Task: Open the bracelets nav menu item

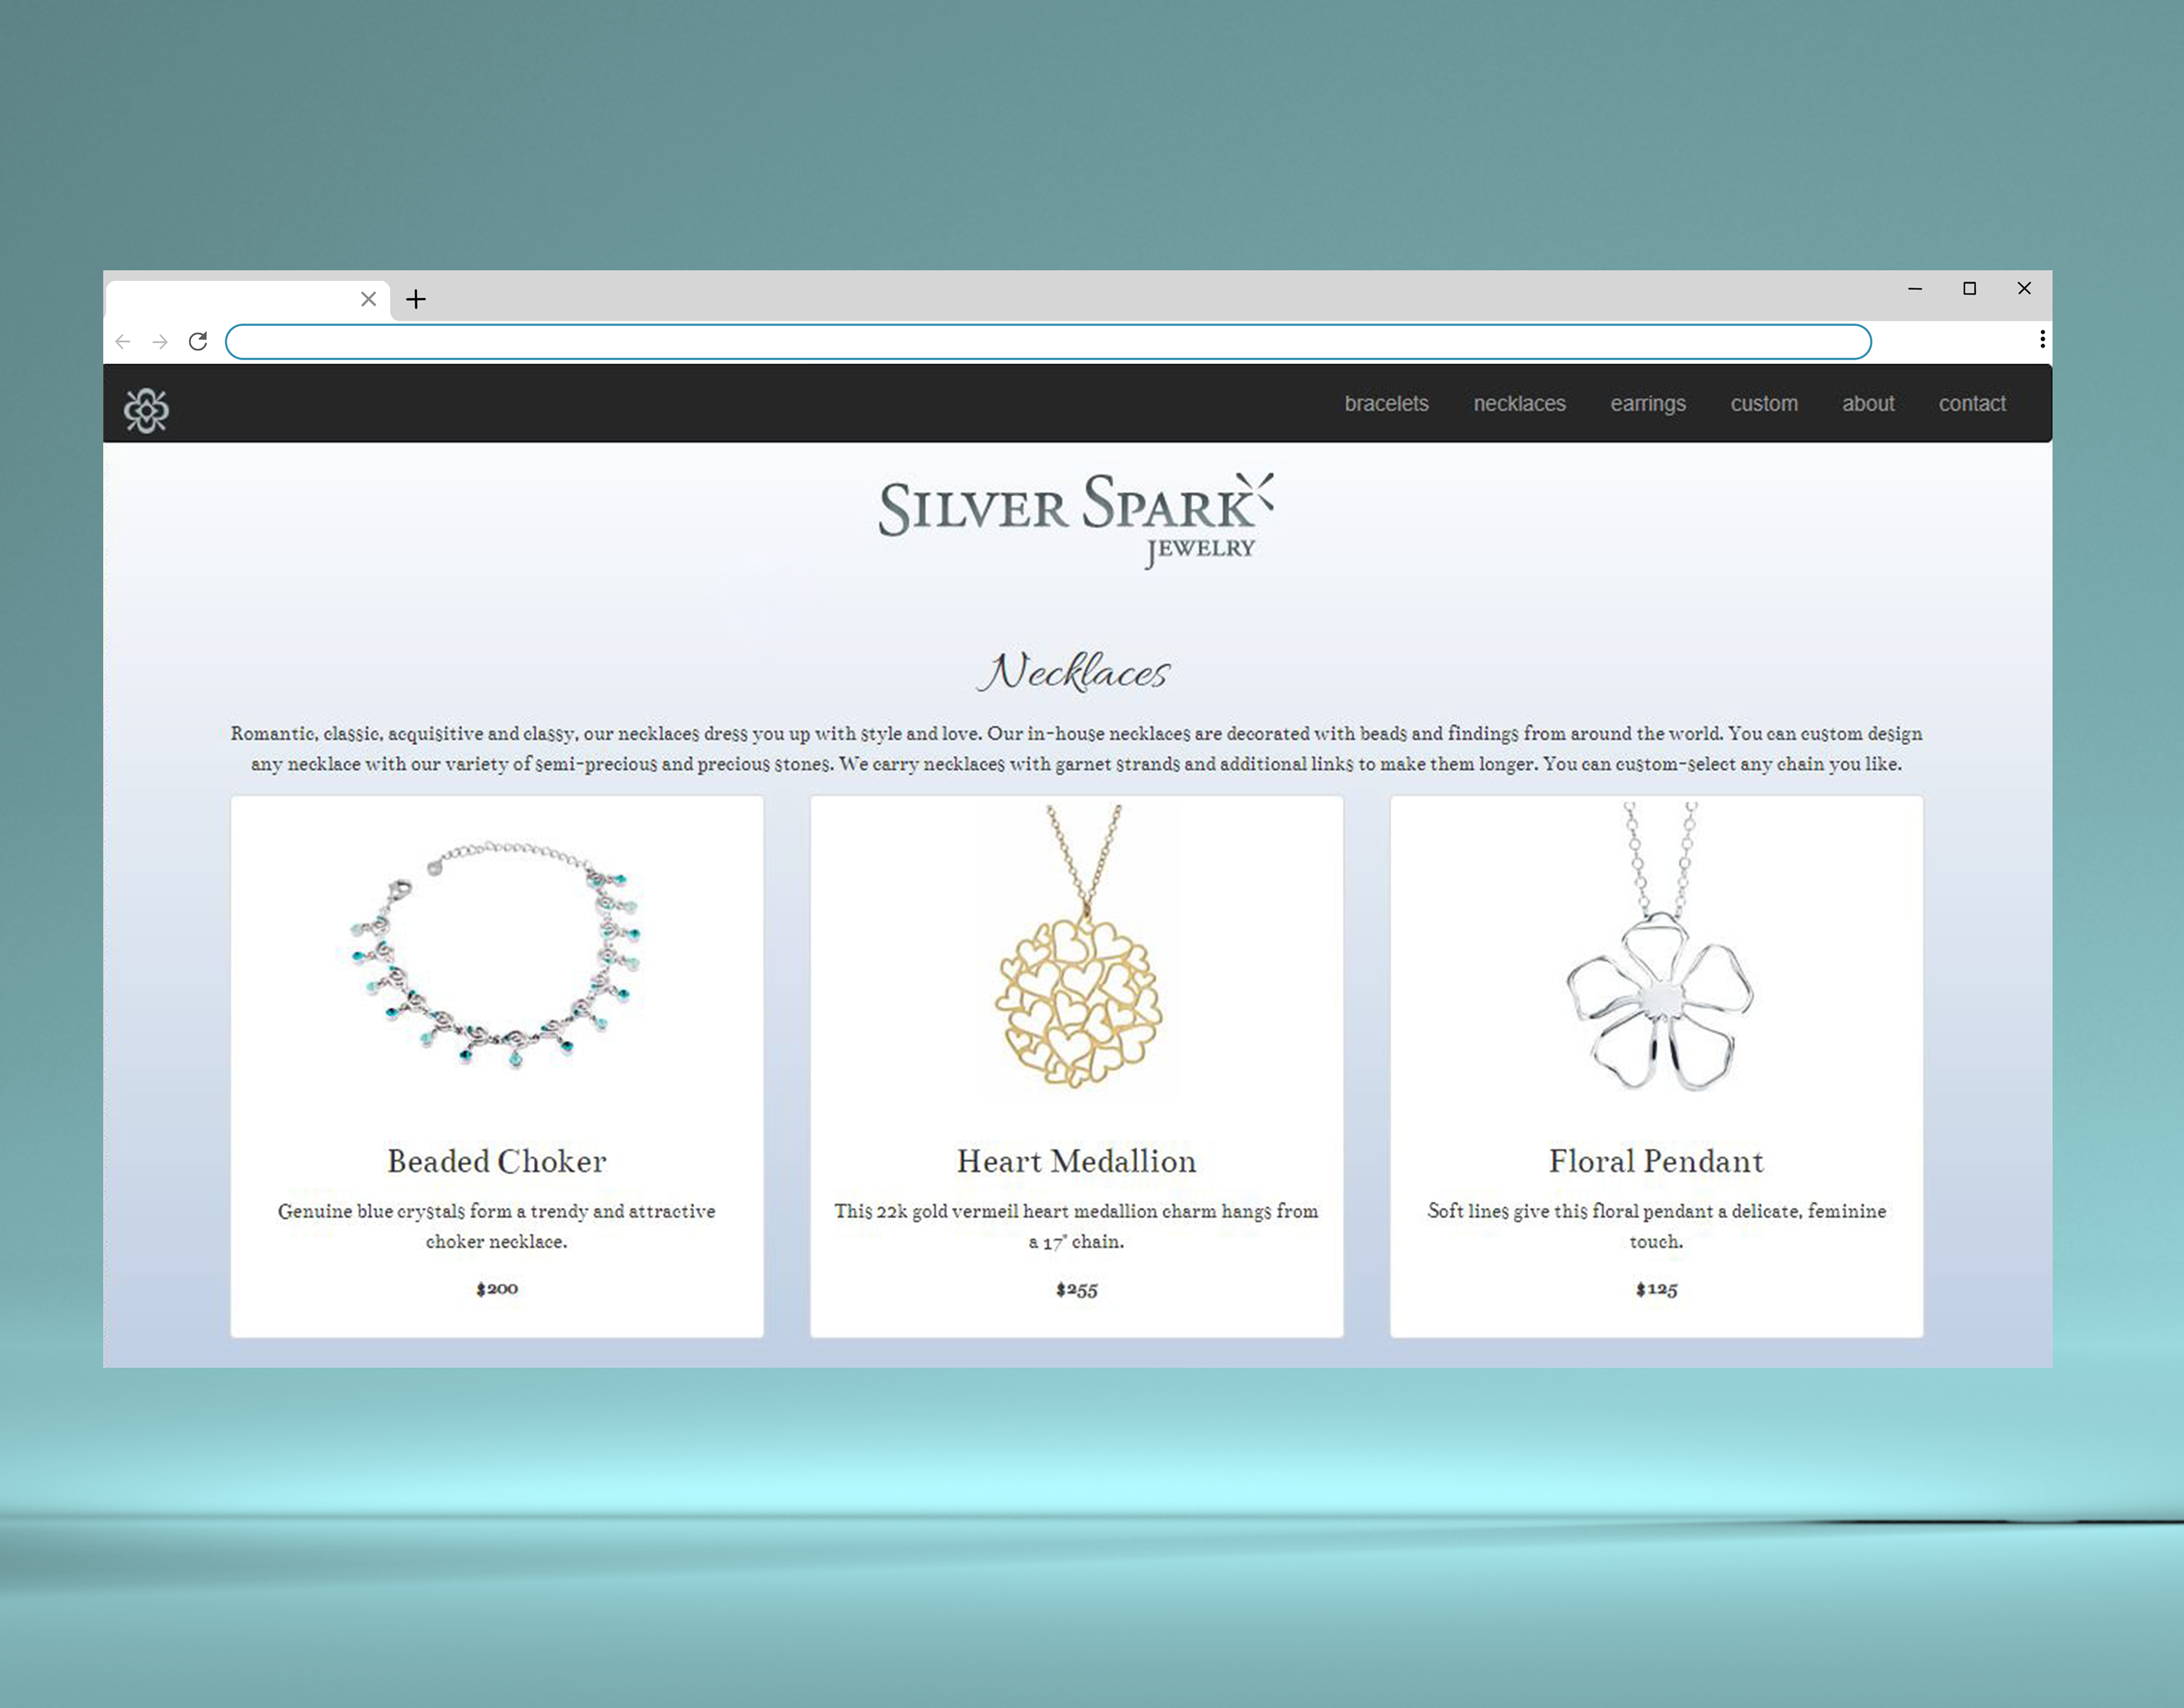Action: click(1385, 404)
